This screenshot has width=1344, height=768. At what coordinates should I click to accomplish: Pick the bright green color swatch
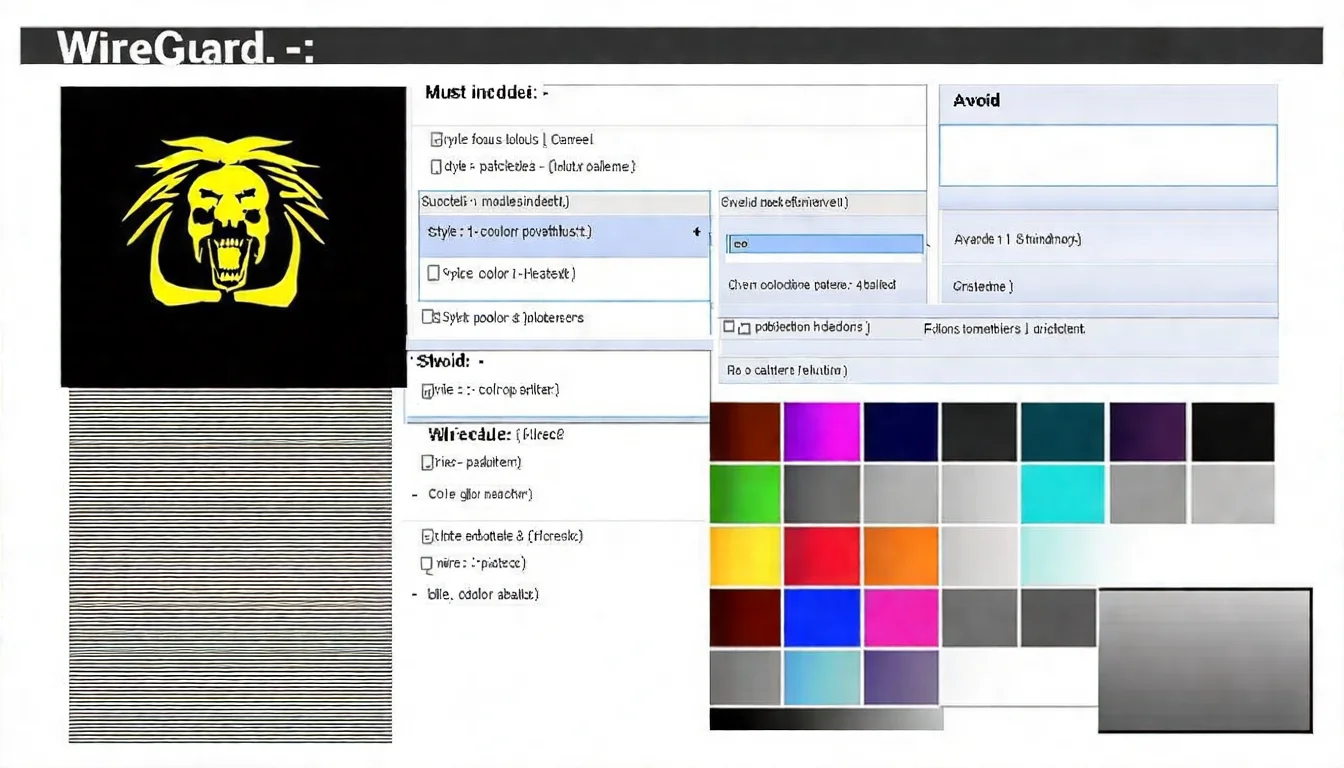tap(745, 493)
